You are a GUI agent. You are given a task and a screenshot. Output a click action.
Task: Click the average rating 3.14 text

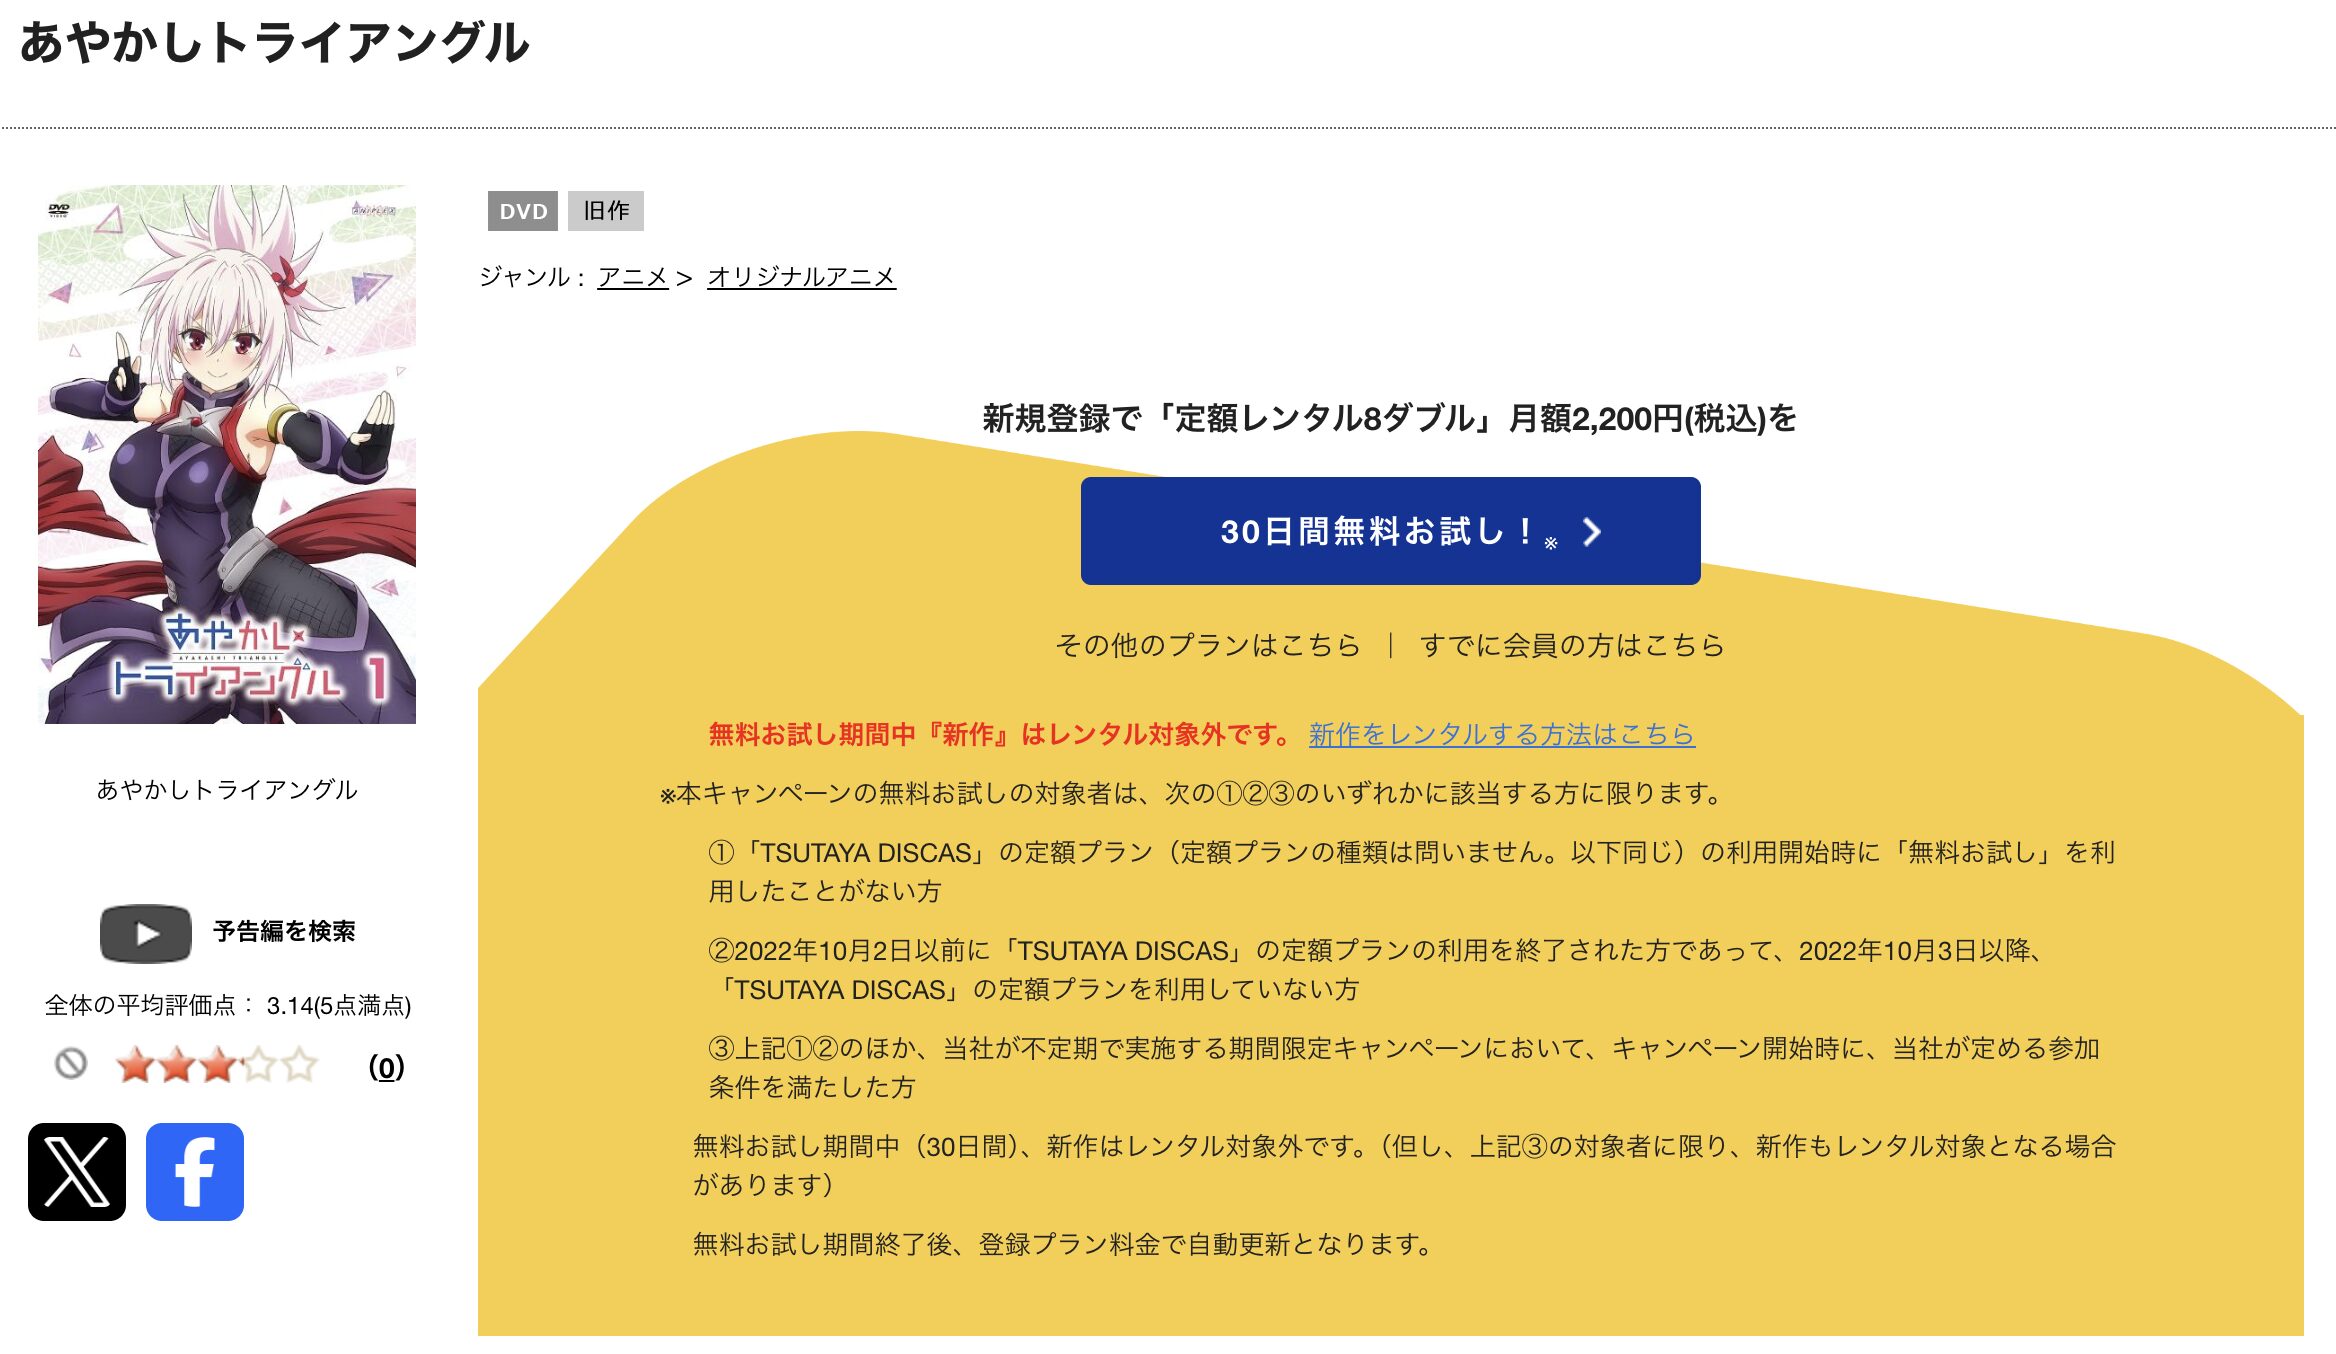[228, 1005]
